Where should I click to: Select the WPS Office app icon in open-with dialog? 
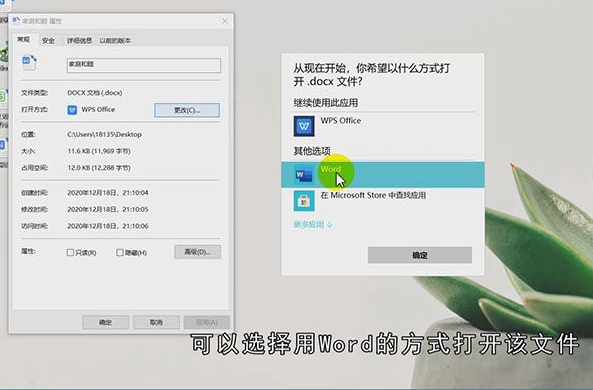click(304, 126)
